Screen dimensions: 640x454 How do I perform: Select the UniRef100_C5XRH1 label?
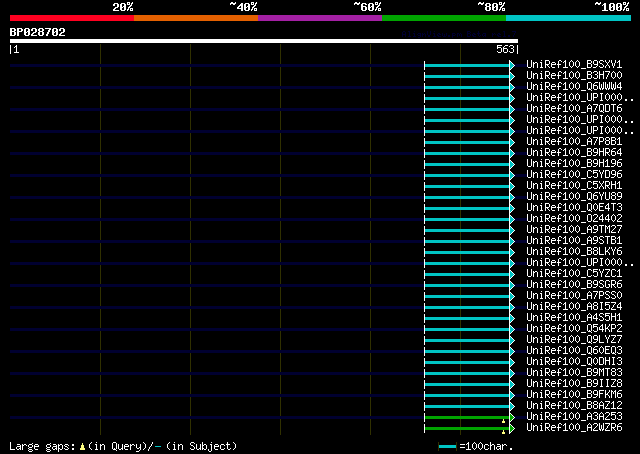574,186
